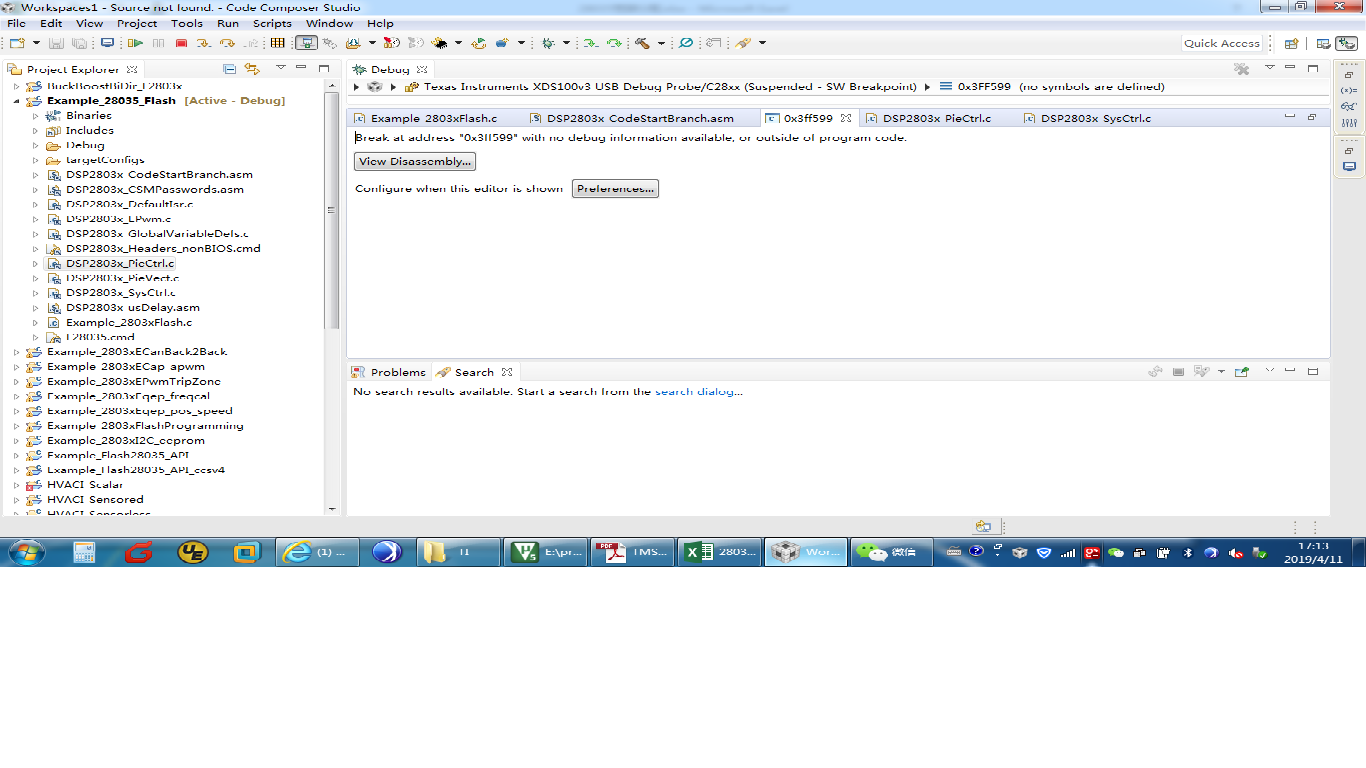
Task: Expand the targetConfigs folder
Action: pyautogui.click(x=36, y=160)
